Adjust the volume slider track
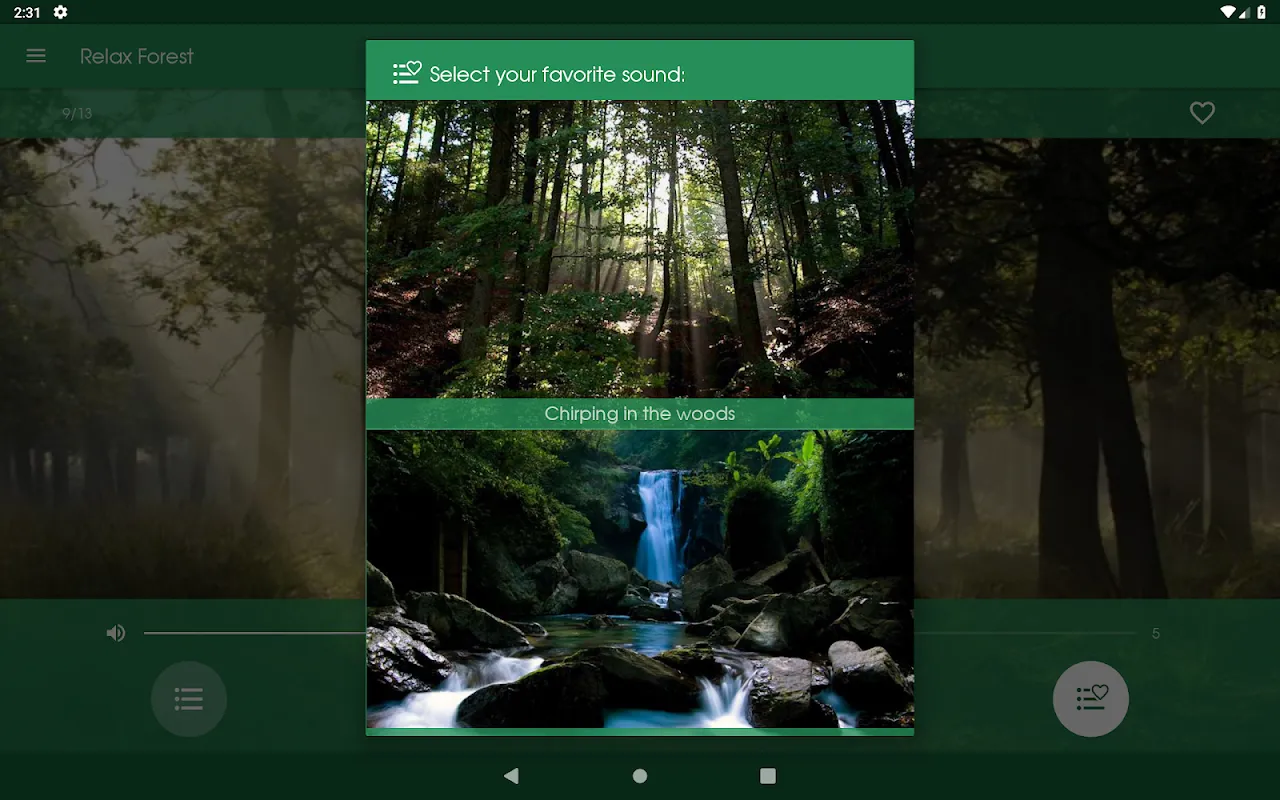Image resolution: width=1280 pixels, height=800 pixels. pyautogui.click(x=640, y=633)
